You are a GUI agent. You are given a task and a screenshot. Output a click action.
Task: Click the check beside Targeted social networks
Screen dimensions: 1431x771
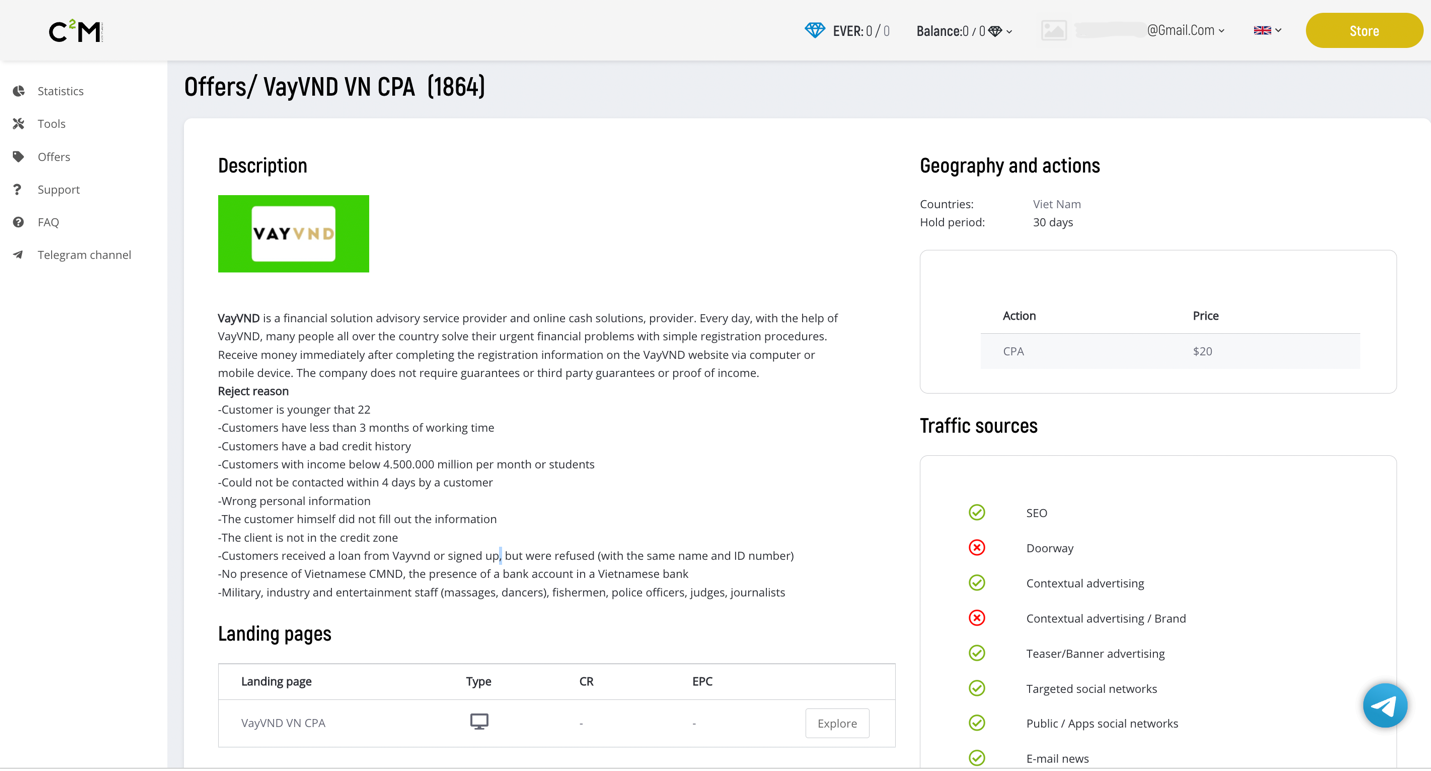[x=977, y=688]
